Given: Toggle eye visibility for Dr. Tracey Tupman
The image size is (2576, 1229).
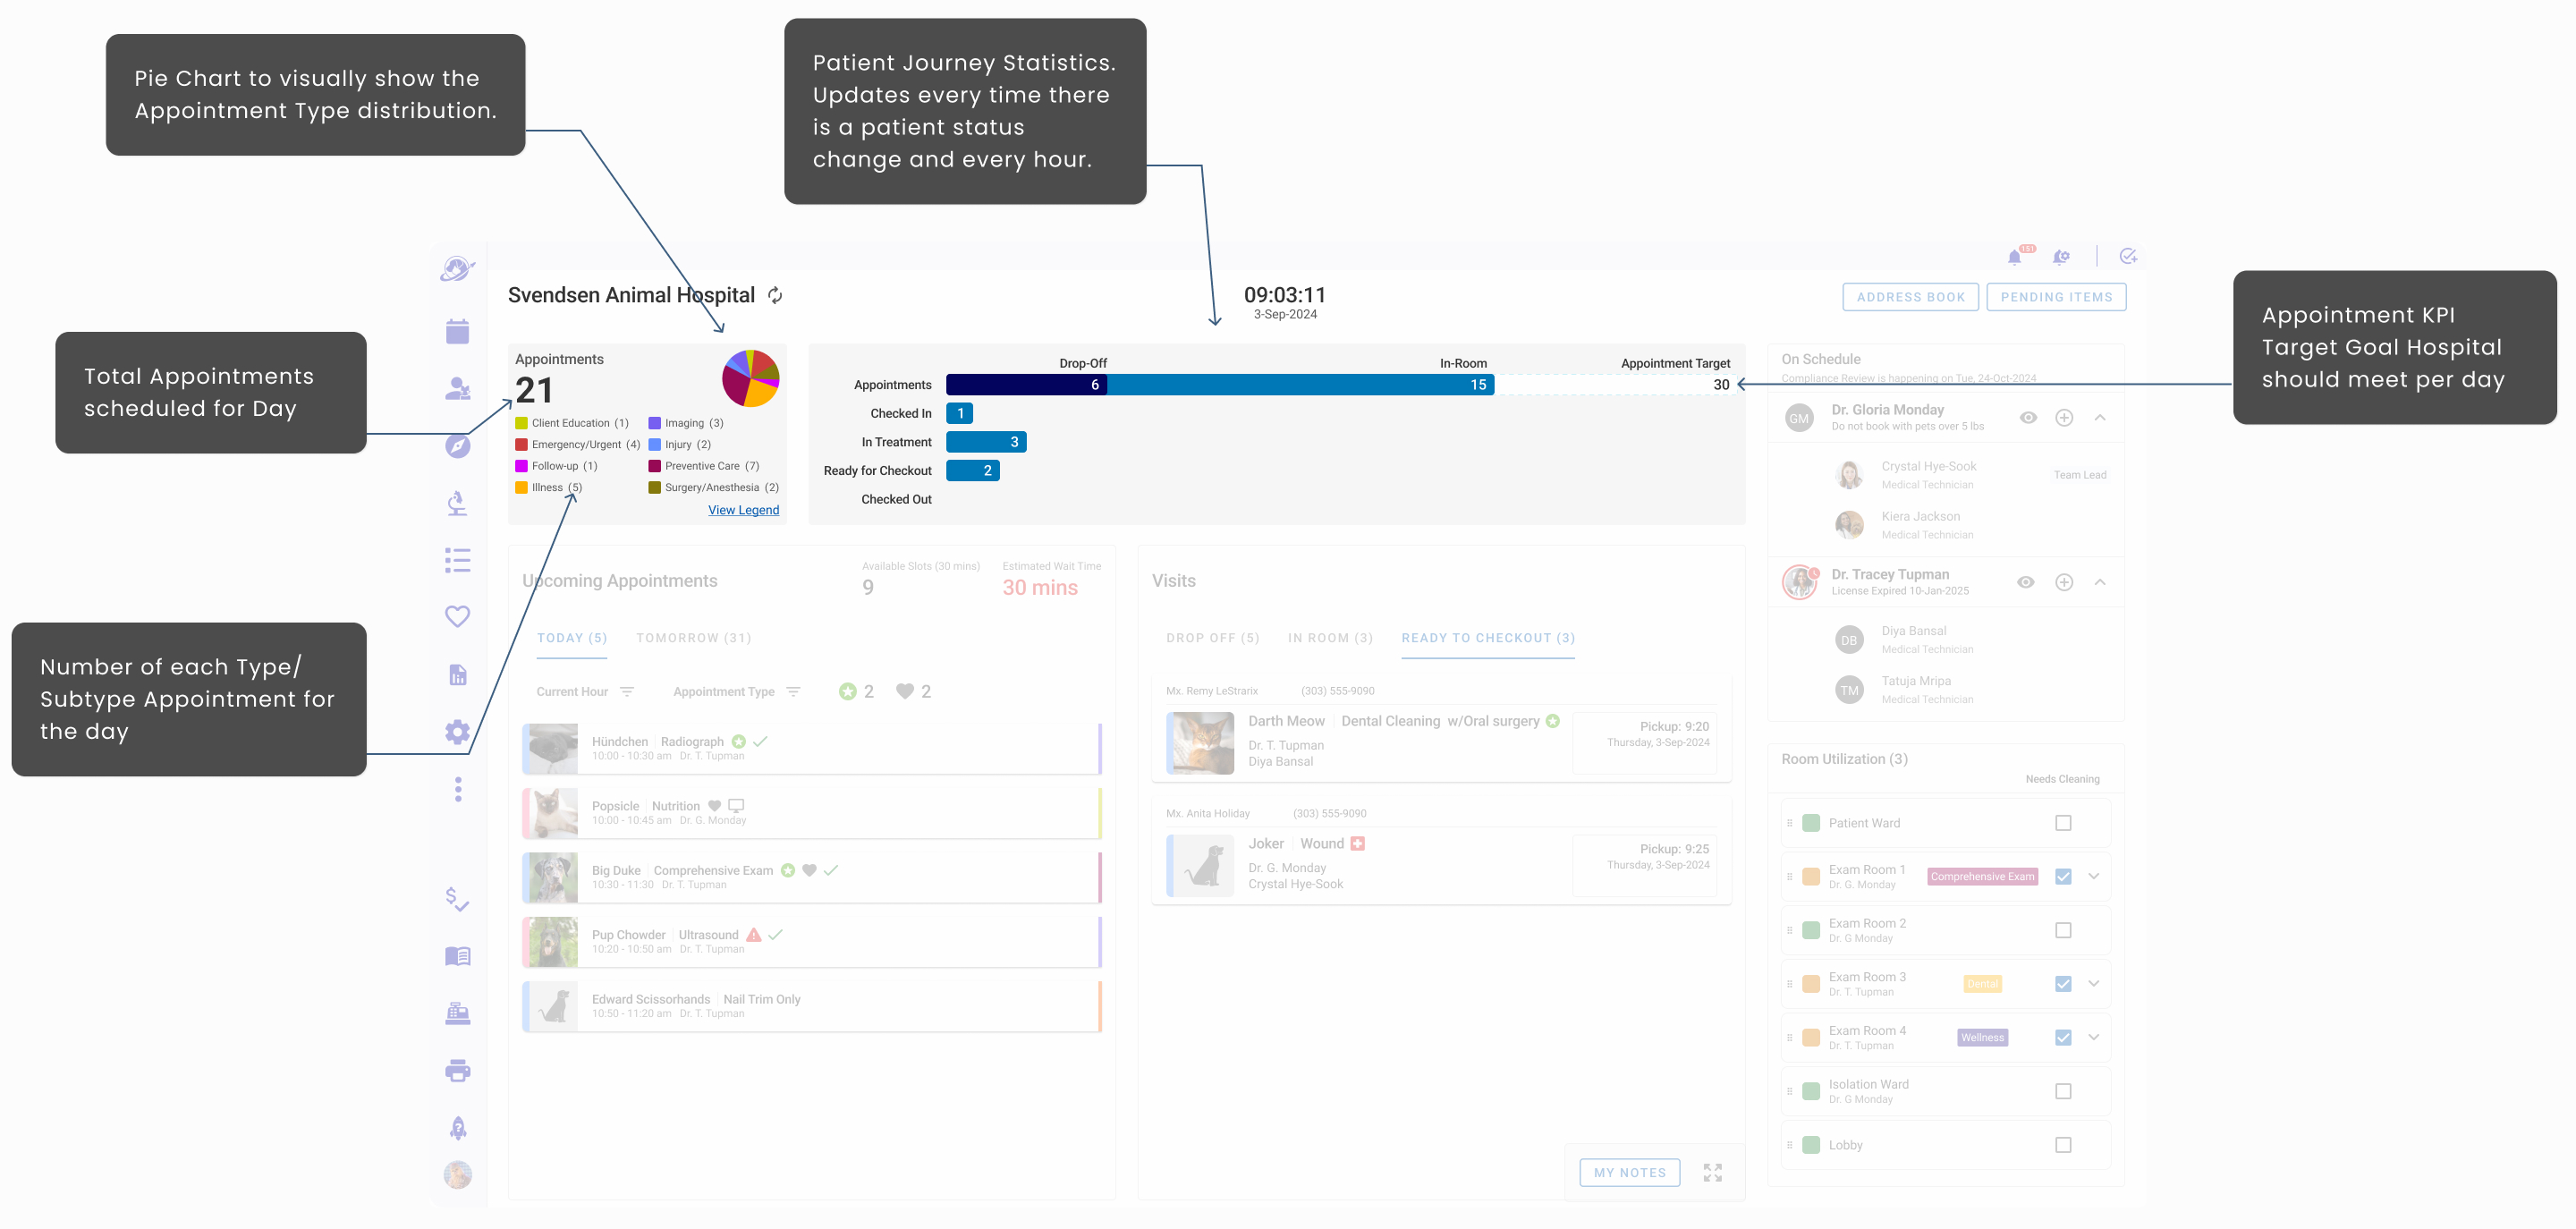Looking at the screenshot, I should pos(2025,582).
